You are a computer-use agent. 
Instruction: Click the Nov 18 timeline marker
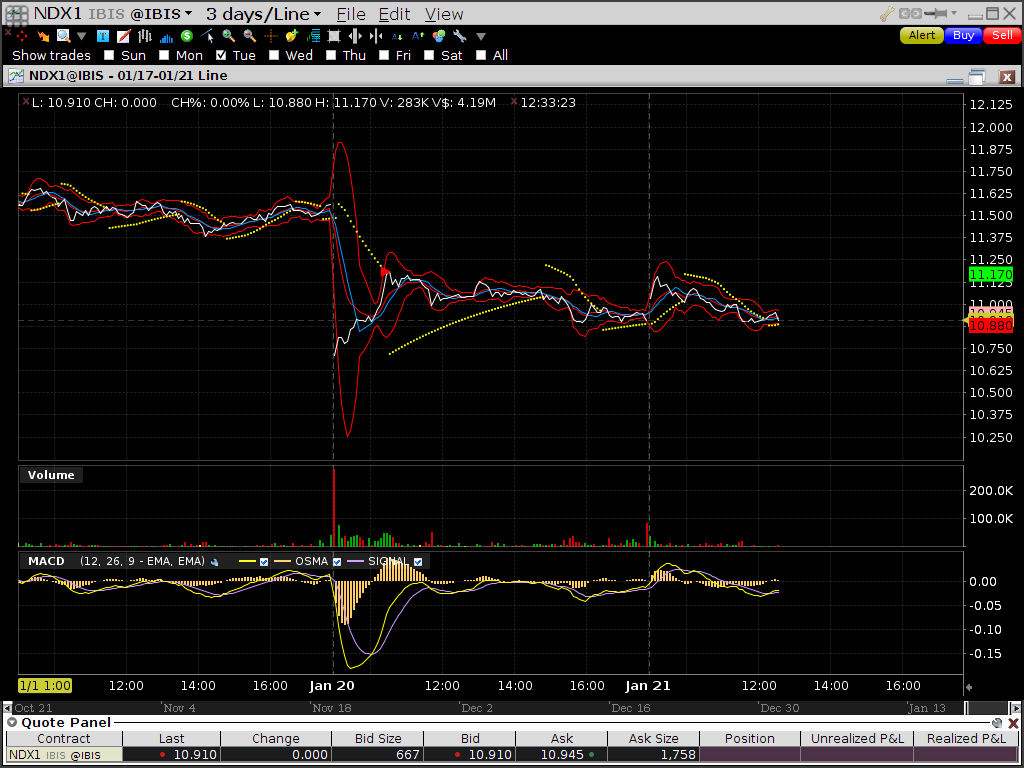pos(332,708)
